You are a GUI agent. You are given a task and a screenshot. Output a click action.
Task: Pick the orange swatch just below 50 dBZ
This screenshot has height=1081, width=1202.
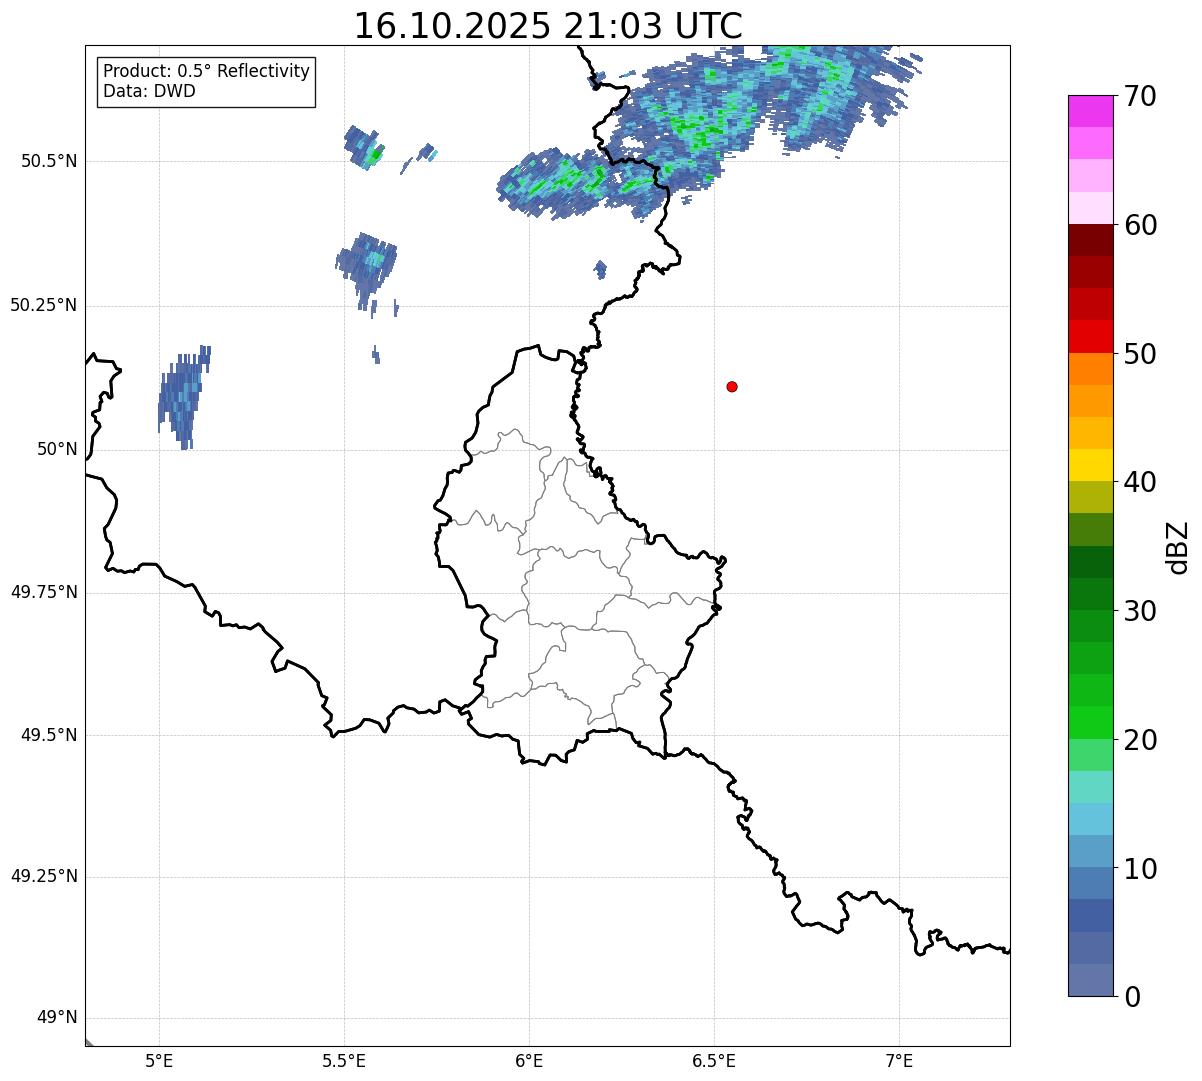click(1091, 369)
